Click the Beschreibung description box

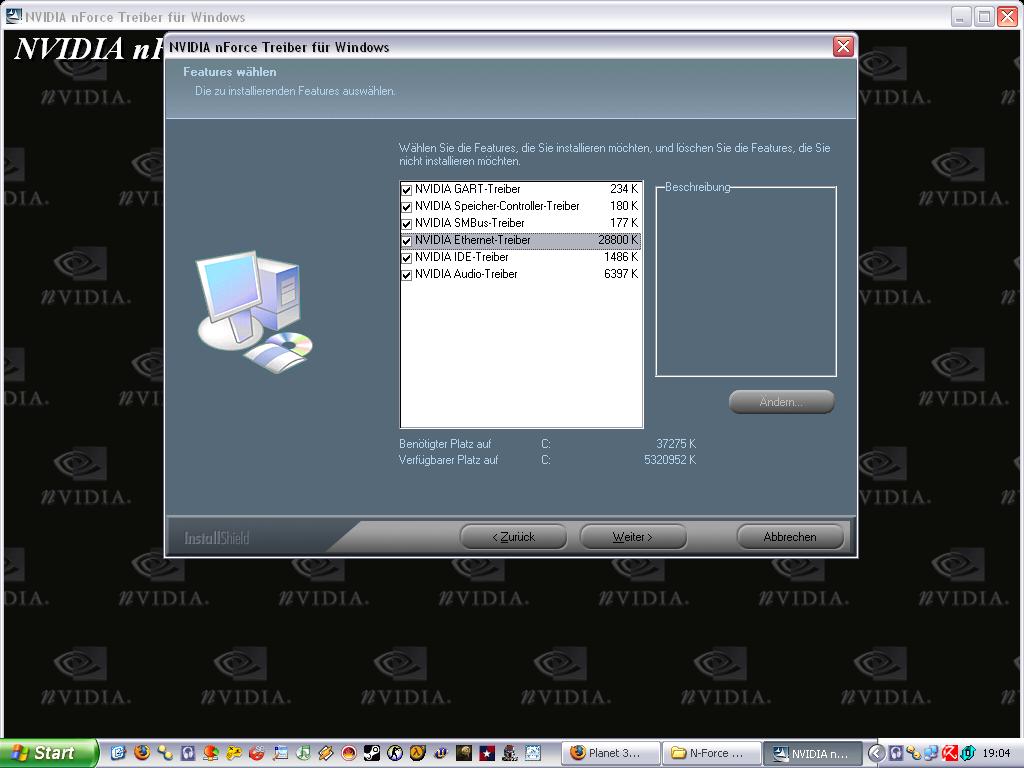click(x=746, y=281)
